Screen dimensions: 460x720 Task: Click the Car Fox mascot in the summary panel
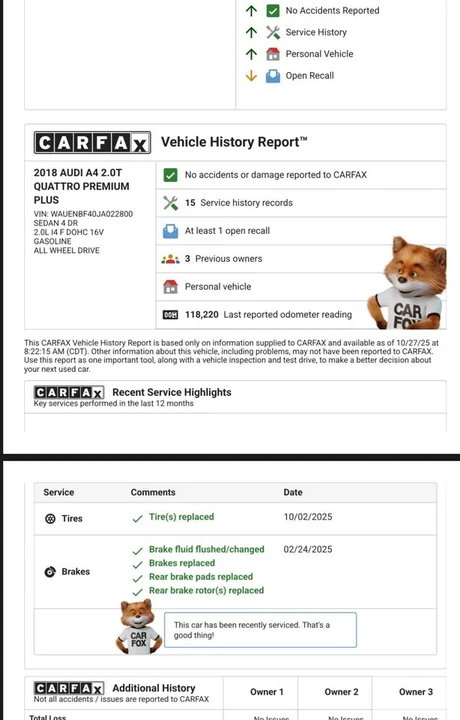407,282
